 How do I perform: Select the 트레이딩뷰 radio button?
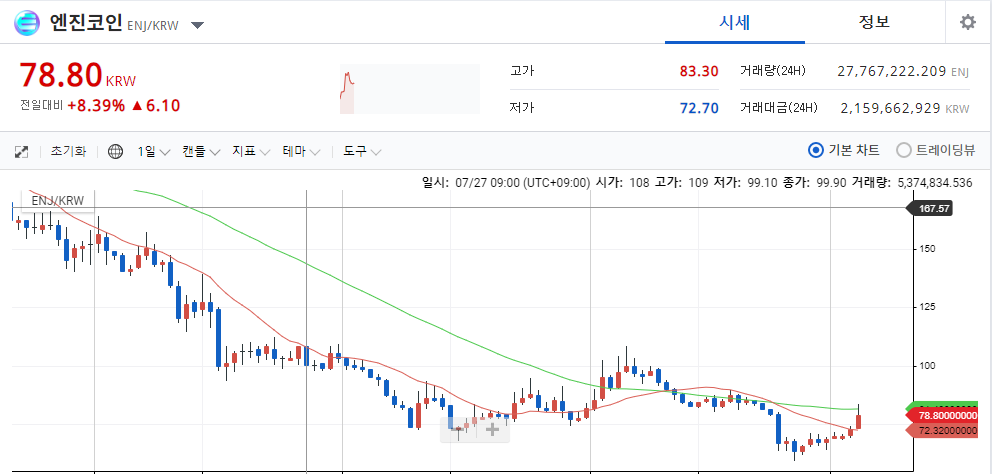click(904, 151)
